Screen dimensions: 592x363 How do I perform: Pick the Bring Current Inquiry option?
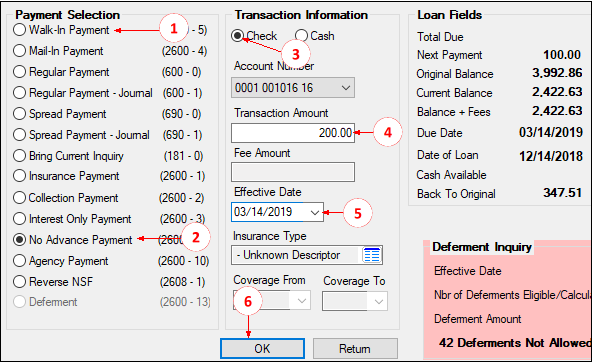point(19,156)
